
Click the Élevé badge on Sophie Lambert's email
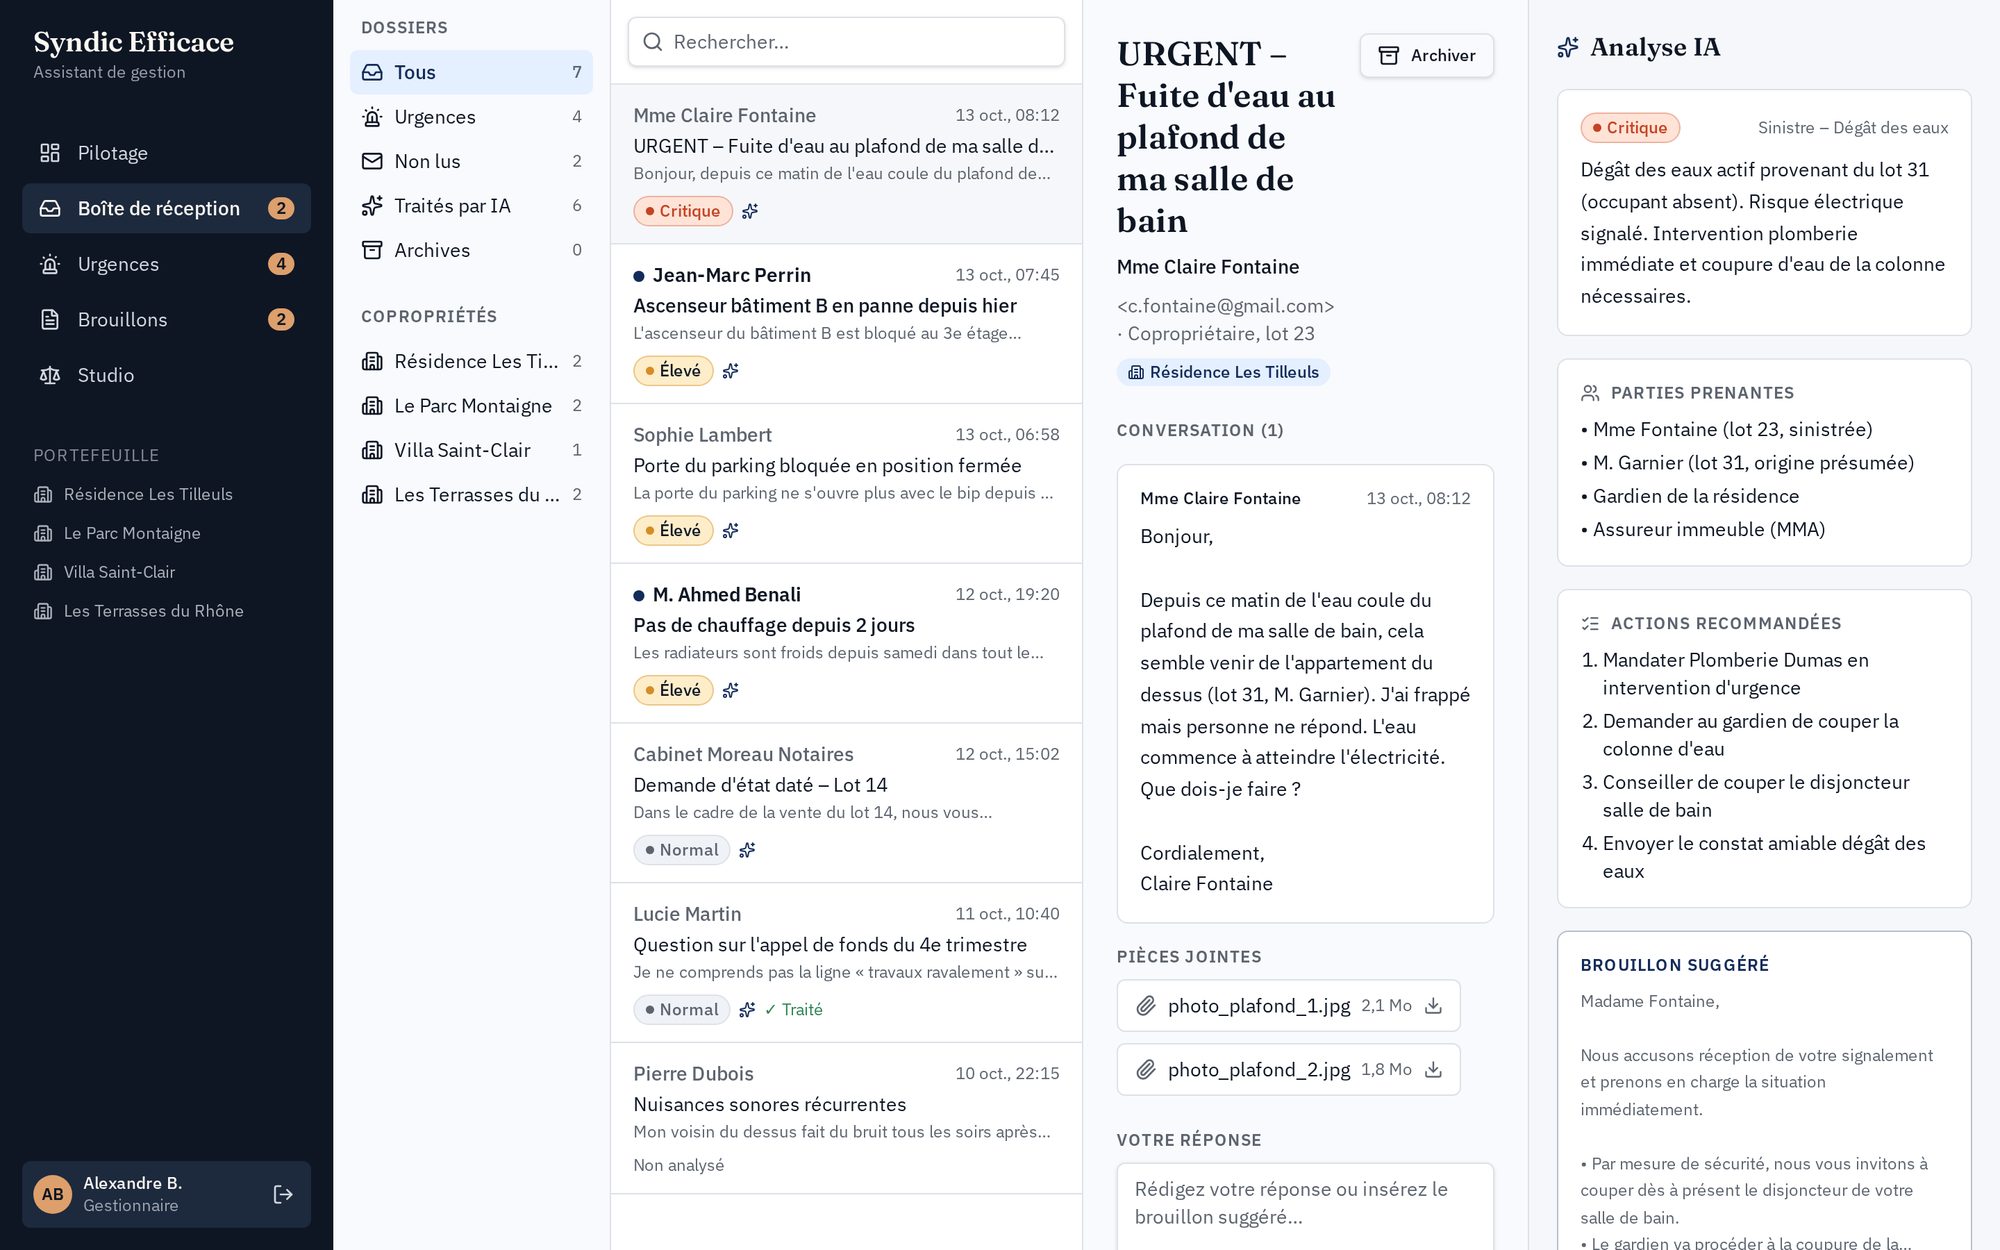pyautogui.click(x=673, y=530)
